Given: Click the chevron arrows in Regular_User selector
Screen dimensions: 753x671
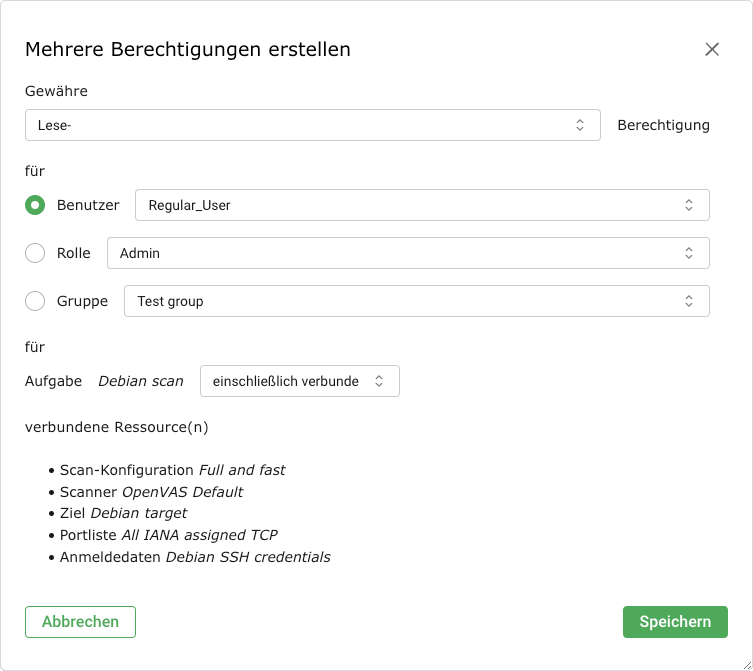Looking at the screenshot, I should tap(689, 205).
